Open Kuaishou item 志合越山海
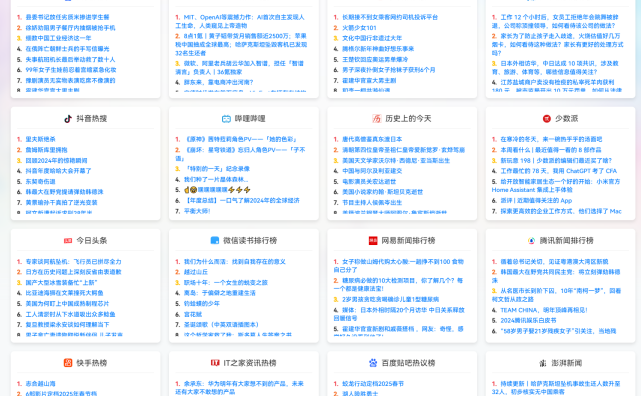This screenshot has height=396, width=641. click(x=40, y=384)
